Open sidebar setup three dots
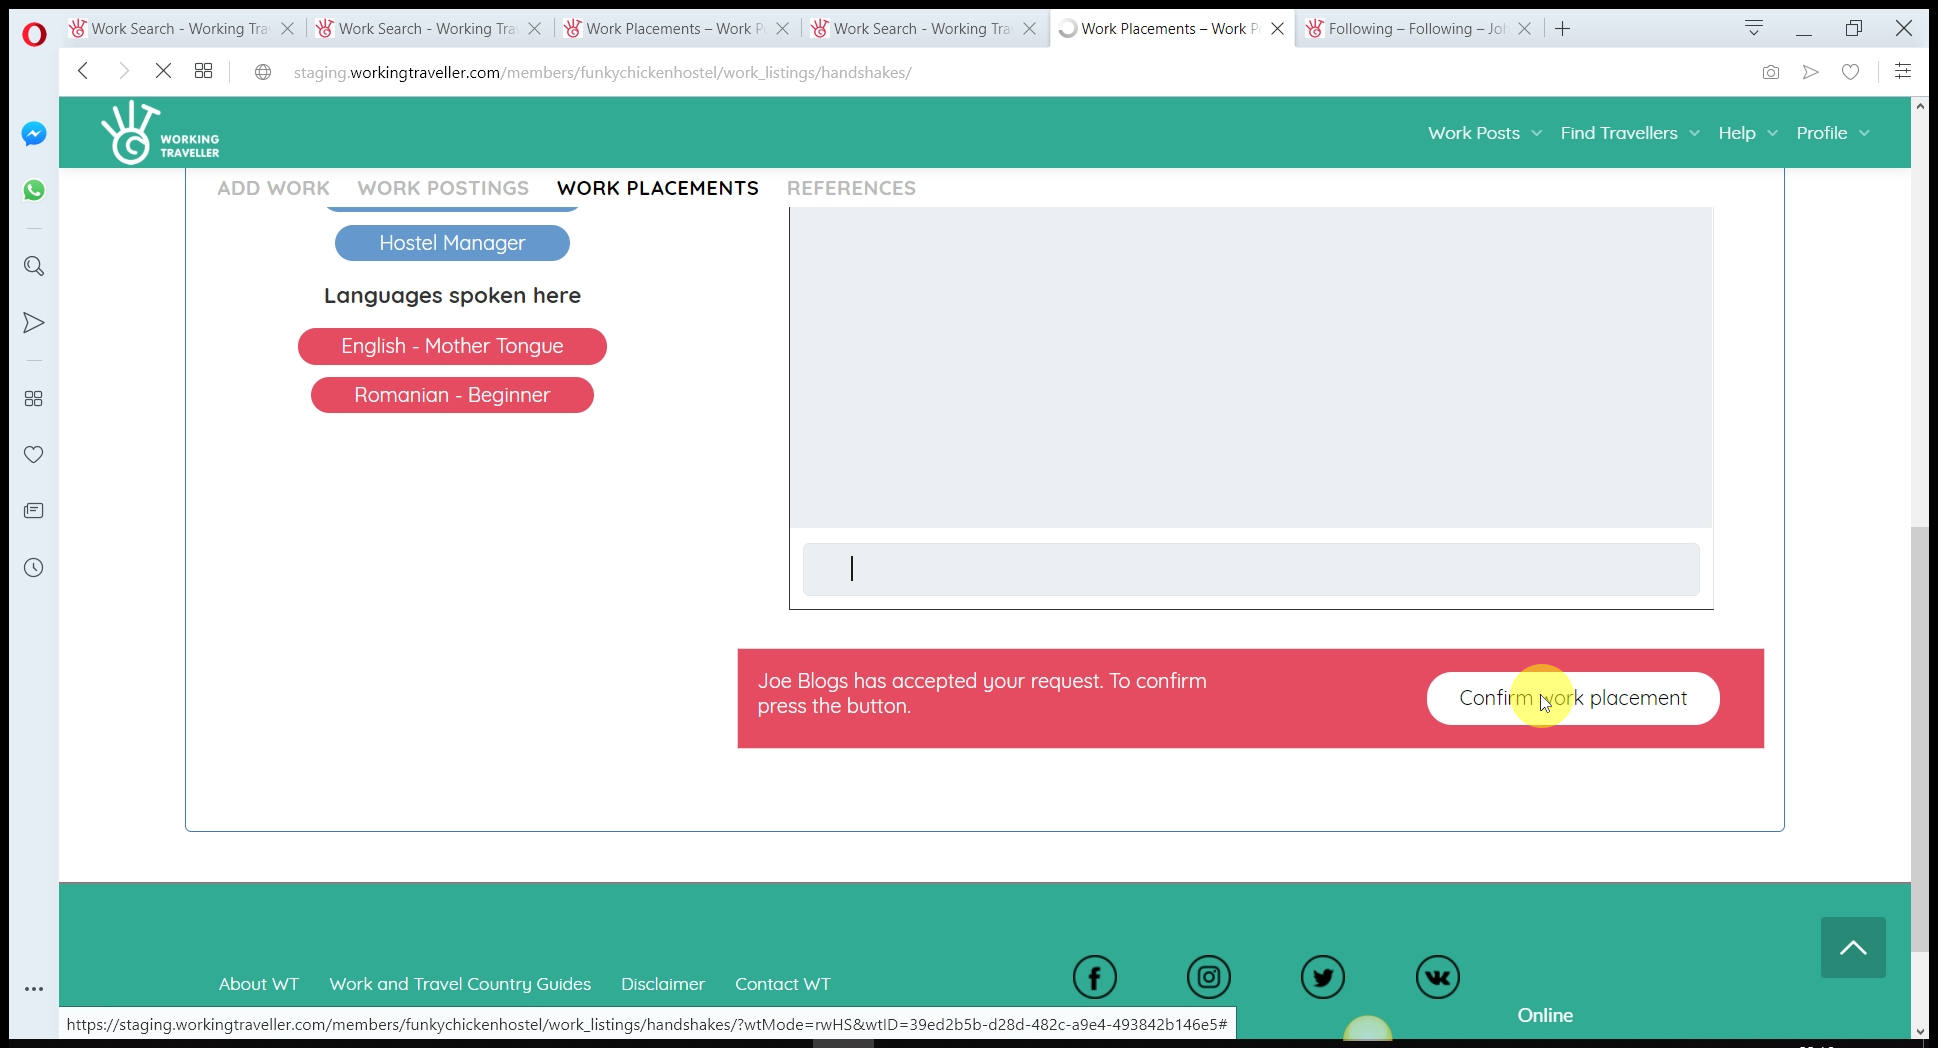This screenshot has width=1938, height=1048. tap(34, 989)
